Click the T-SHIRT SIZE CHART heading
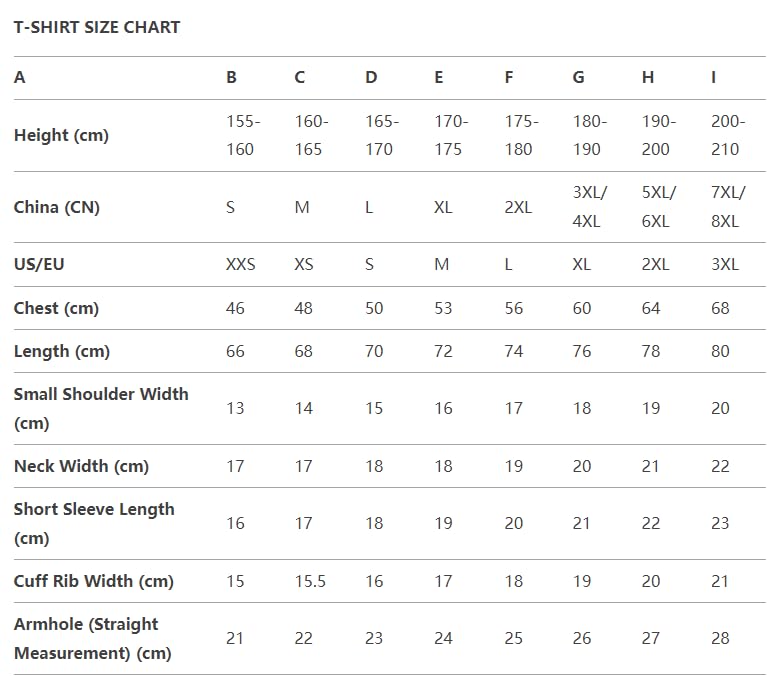This screenshot has height=676, width=776. pyautogui.click(x=97, y=27)
